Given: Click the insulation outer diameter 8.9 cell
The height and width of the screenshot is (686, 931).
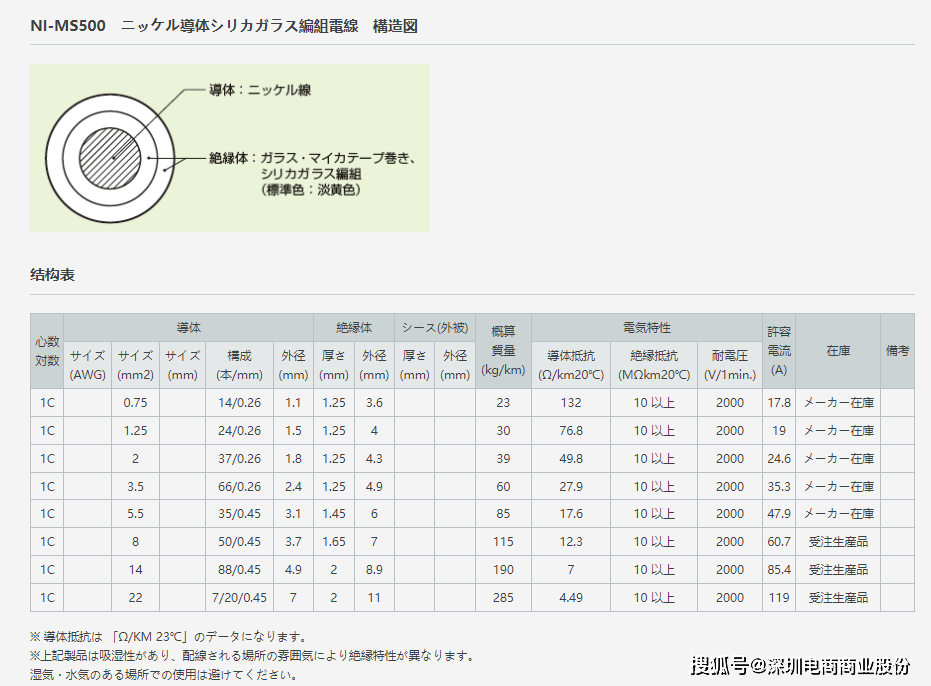Looking at the screenshot, I should pos(374,570).
